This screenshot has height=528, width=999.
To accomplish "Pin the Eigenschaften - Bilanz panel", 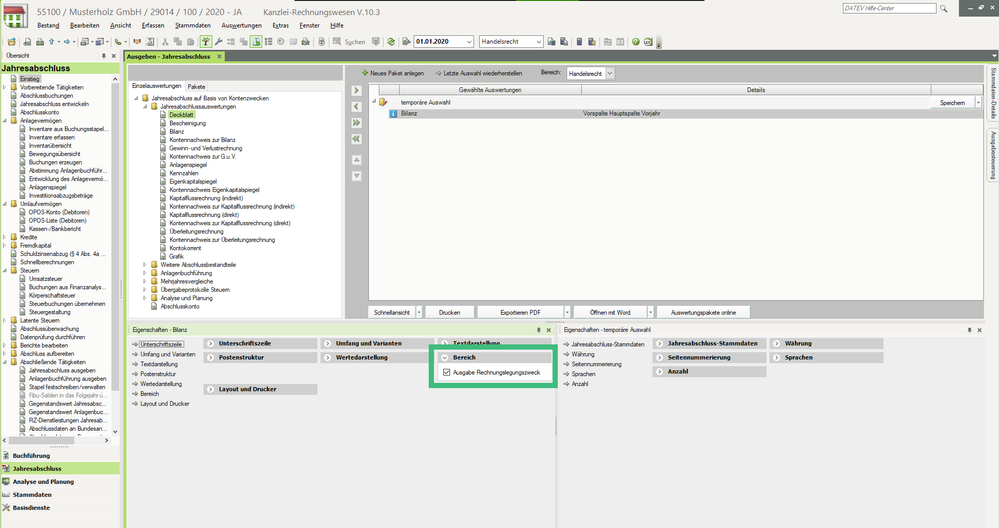I will click(x=538, y=330).
